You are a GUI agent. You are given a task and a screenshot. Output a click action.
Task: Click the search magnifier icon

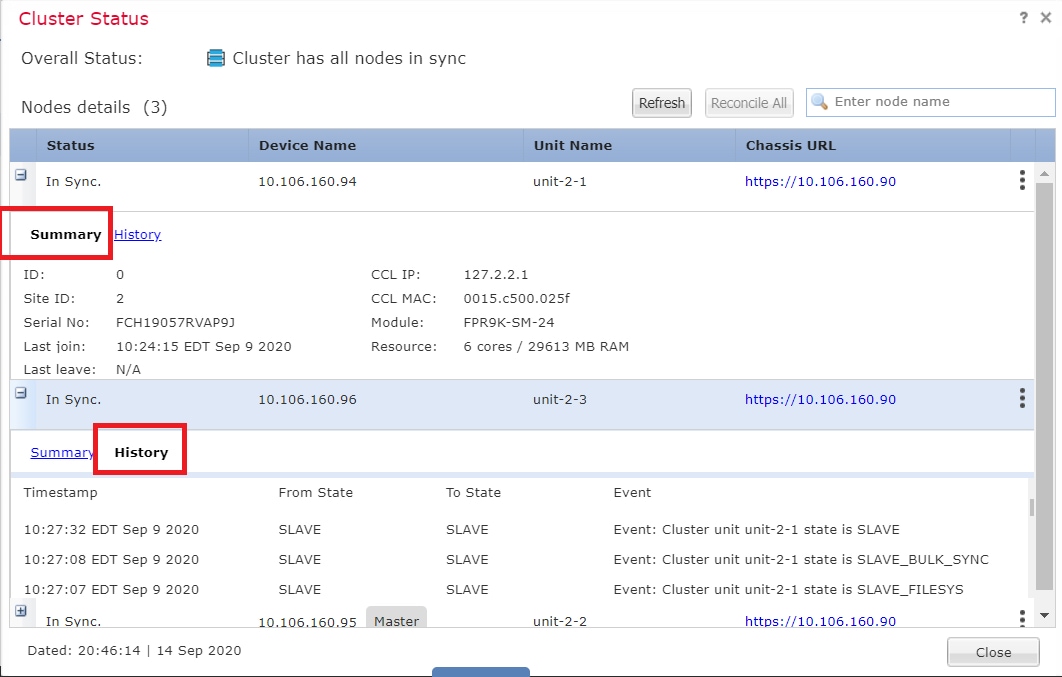(x=820, y=102)
